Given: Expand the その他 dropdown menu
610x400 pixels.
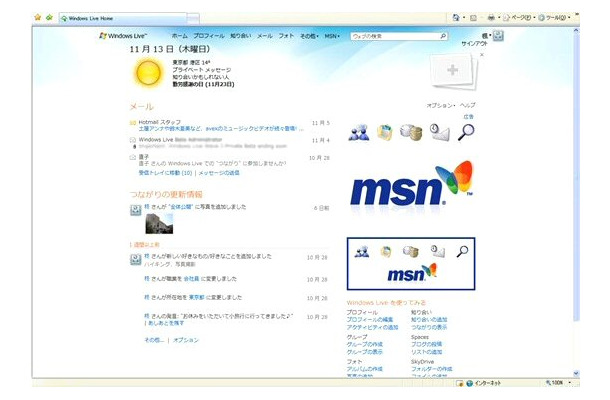Looking at the screenshot, I should pyautogui.click(x=309, y=36).
